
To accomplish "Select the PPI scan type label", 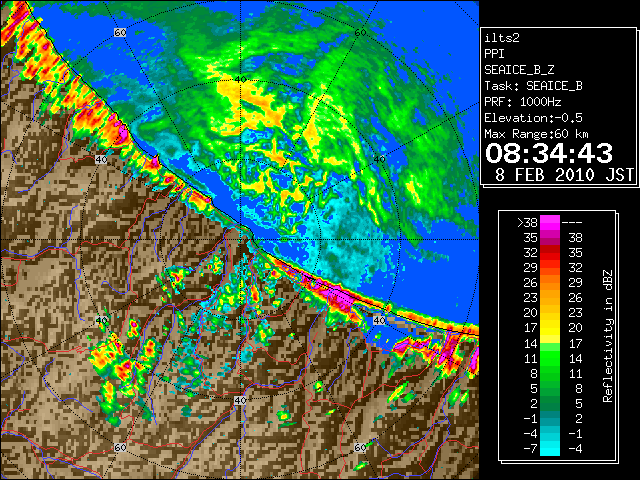I will (x=494, y=54).
